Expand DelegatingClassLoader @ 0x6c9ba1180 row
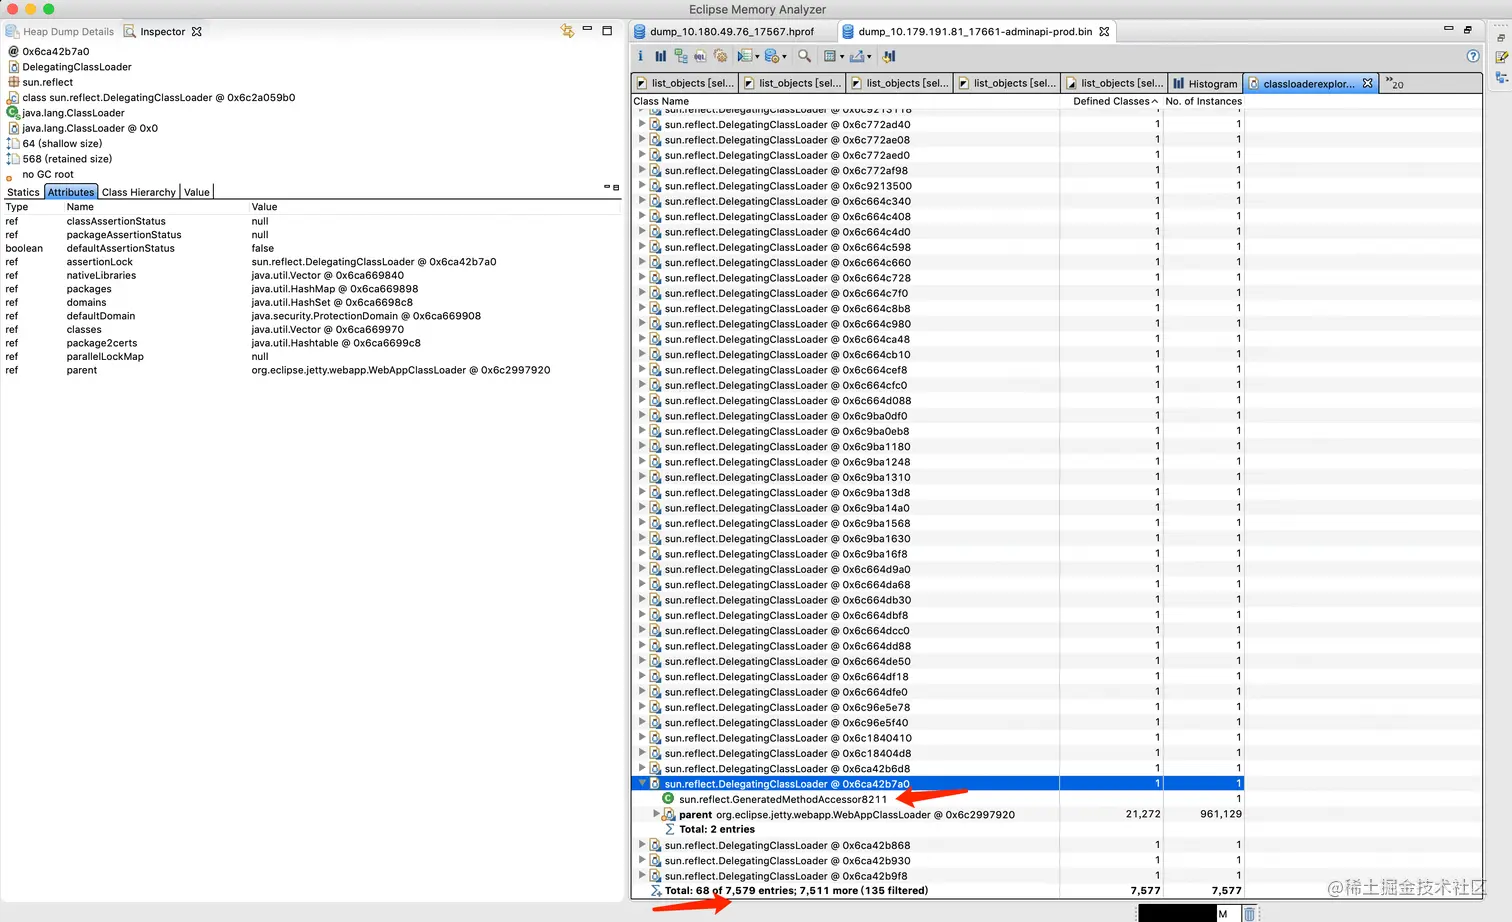1512x922 pixels. [x=642, y=446]
